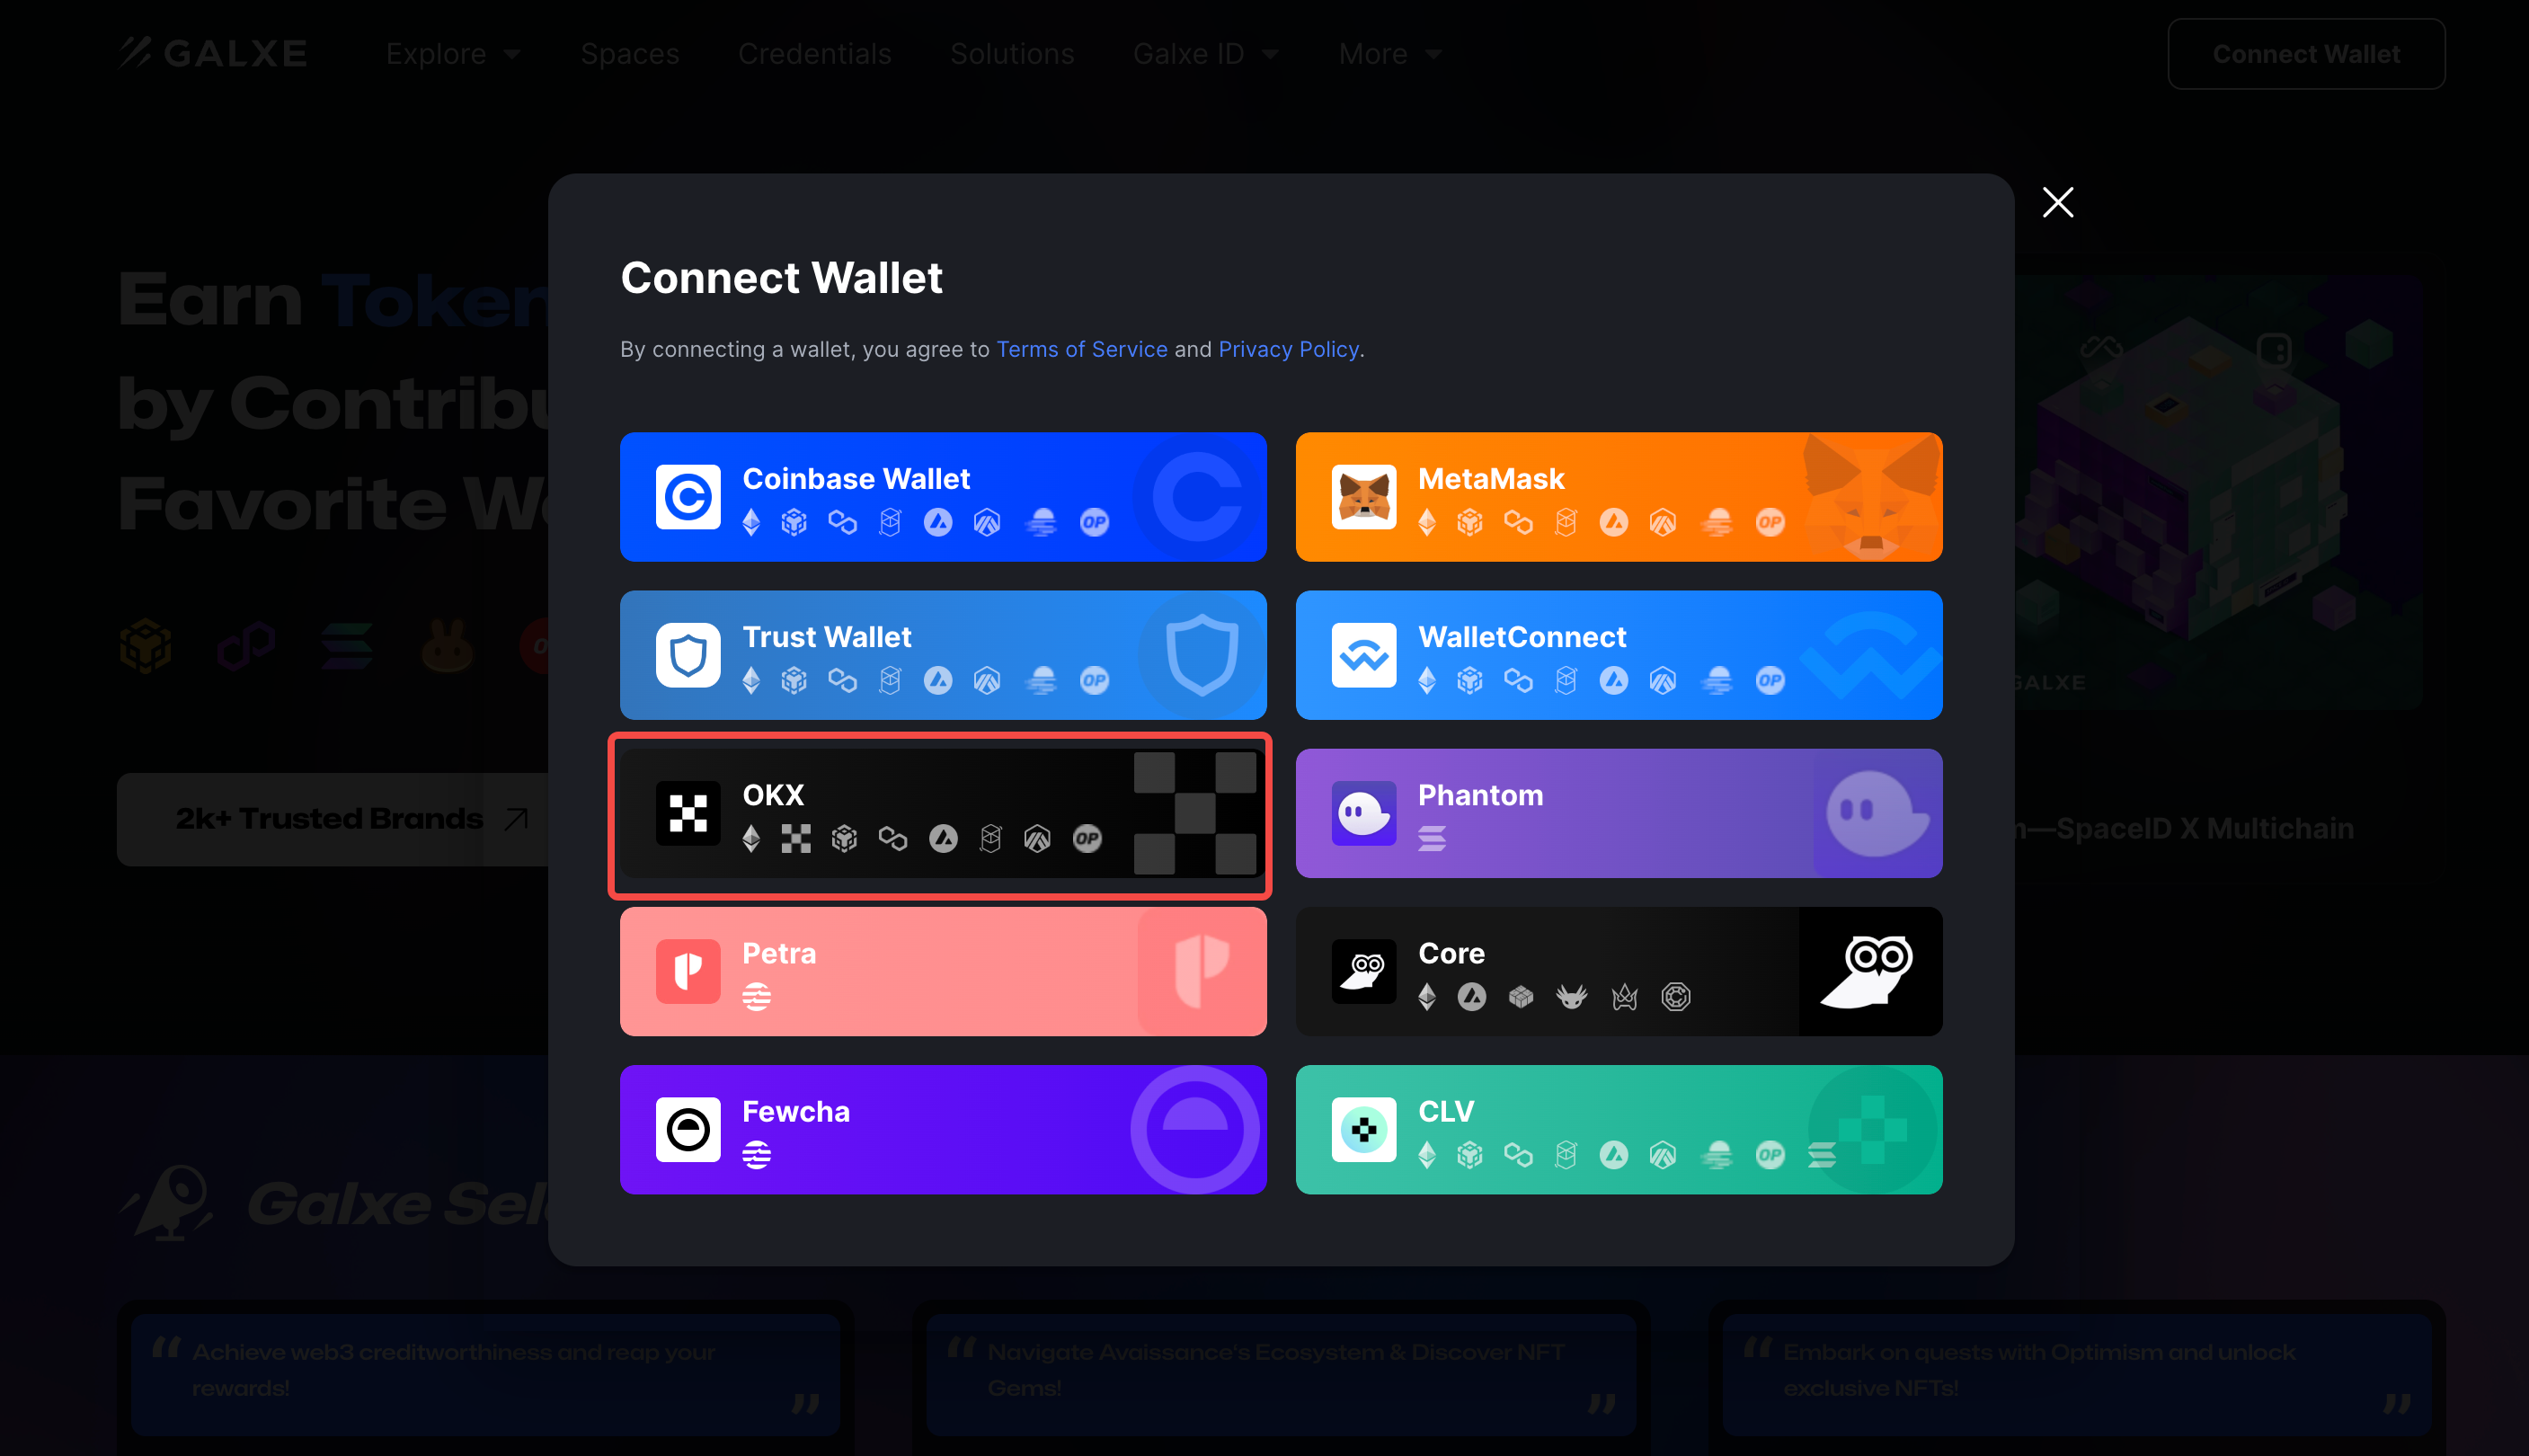Viewport: 2529px width, 1456px height.
Task: Select the Phantom wallet option
Action: pos(1619,812)
